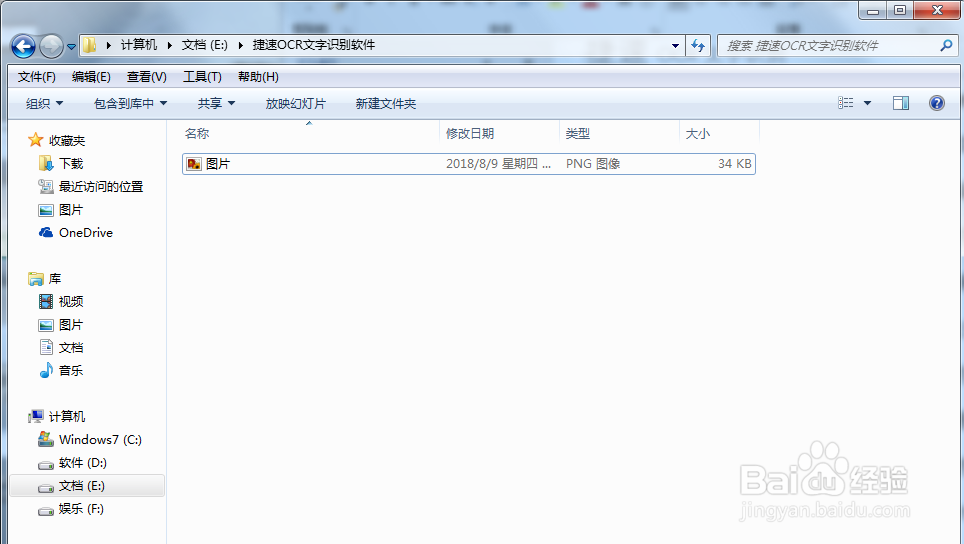
Task: Select 文档 (E:) in the address breadcrumb
Action: (x=205, y=45)
